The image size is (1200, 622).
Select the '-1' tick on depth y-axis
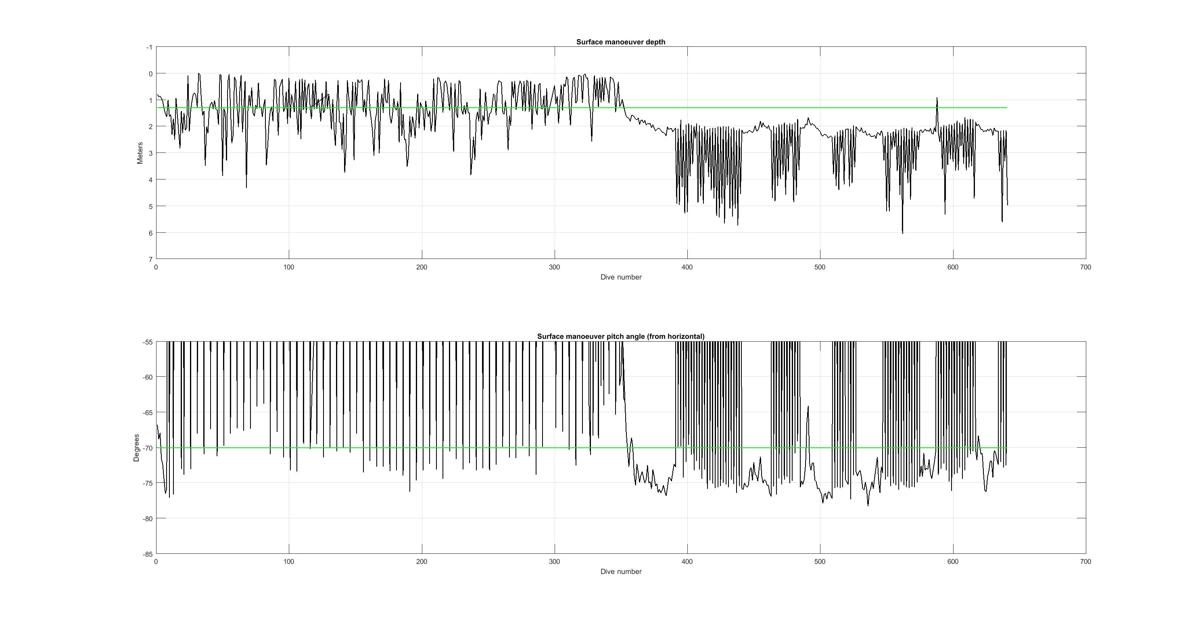[148, 47]
